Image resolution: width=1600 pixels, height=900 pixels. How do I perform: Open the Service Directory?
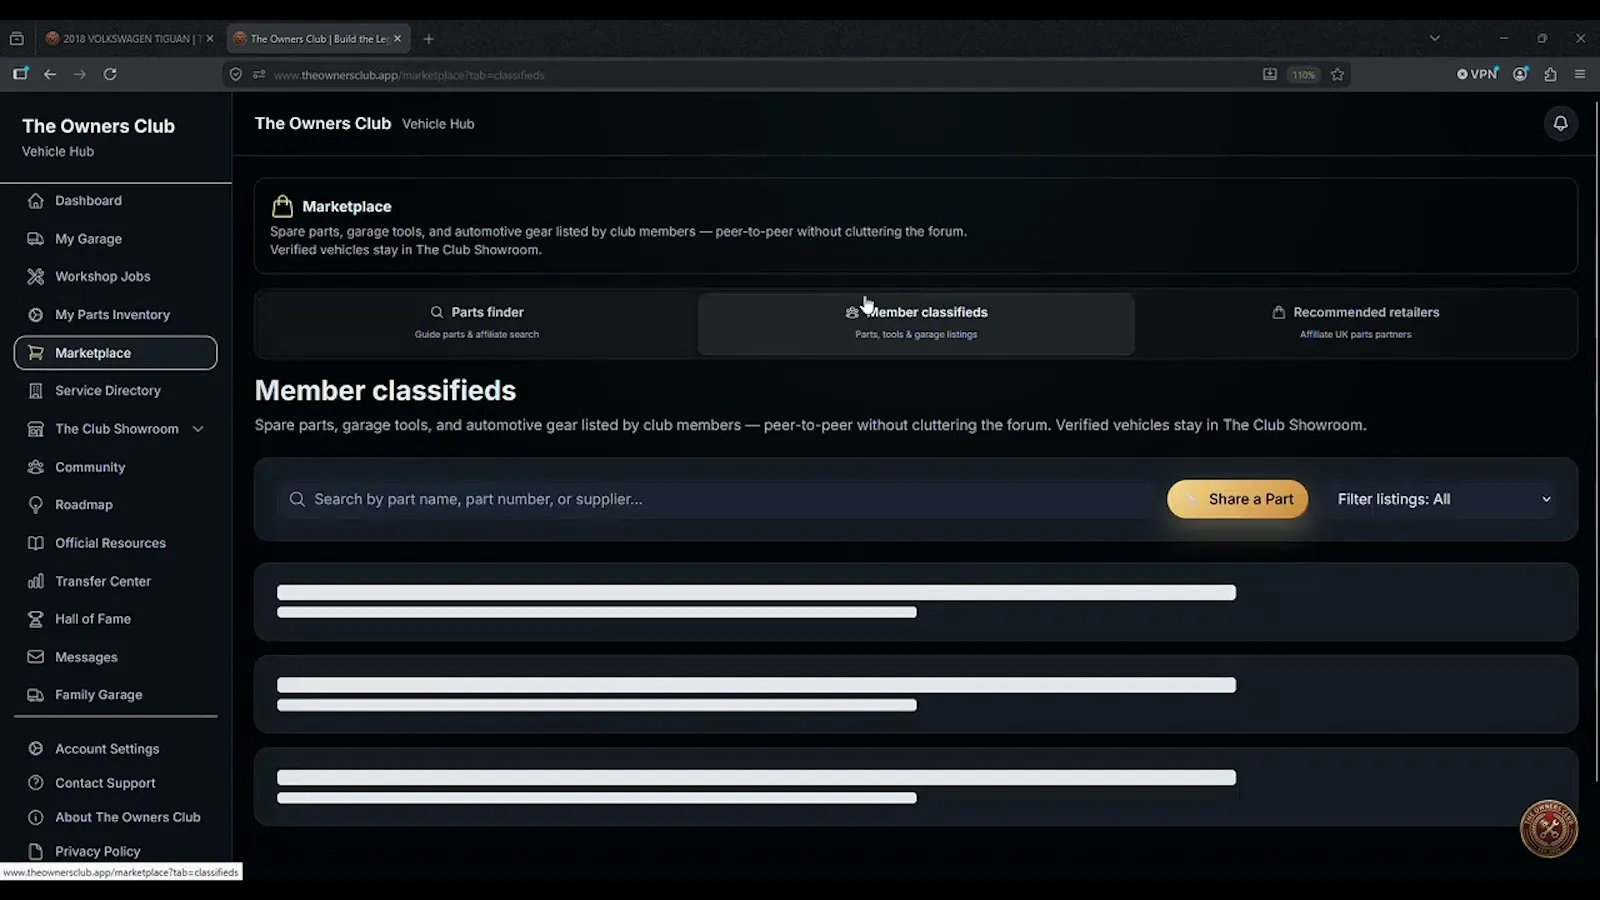tap(115, 391)
